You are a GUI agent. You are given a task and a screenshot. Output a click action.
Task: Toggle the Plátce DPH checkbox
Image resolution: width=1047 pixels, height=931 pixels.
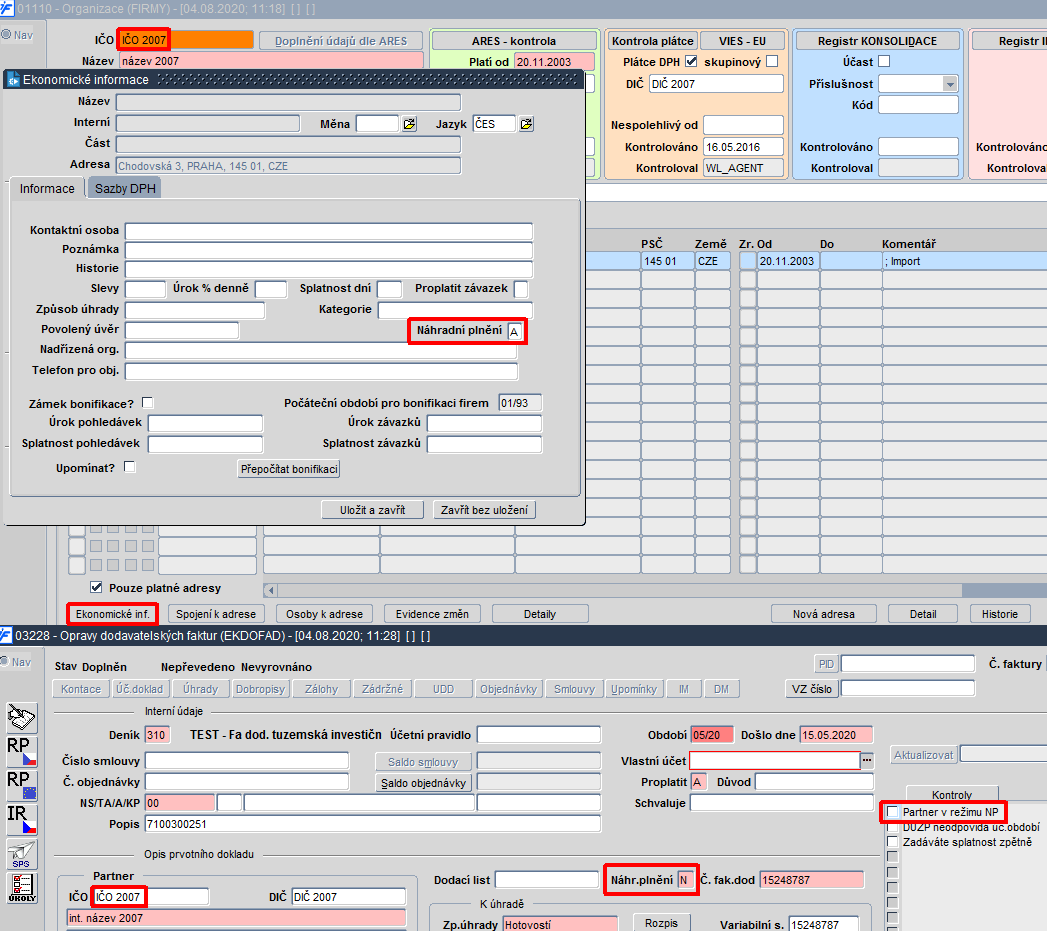click(691, 61)
